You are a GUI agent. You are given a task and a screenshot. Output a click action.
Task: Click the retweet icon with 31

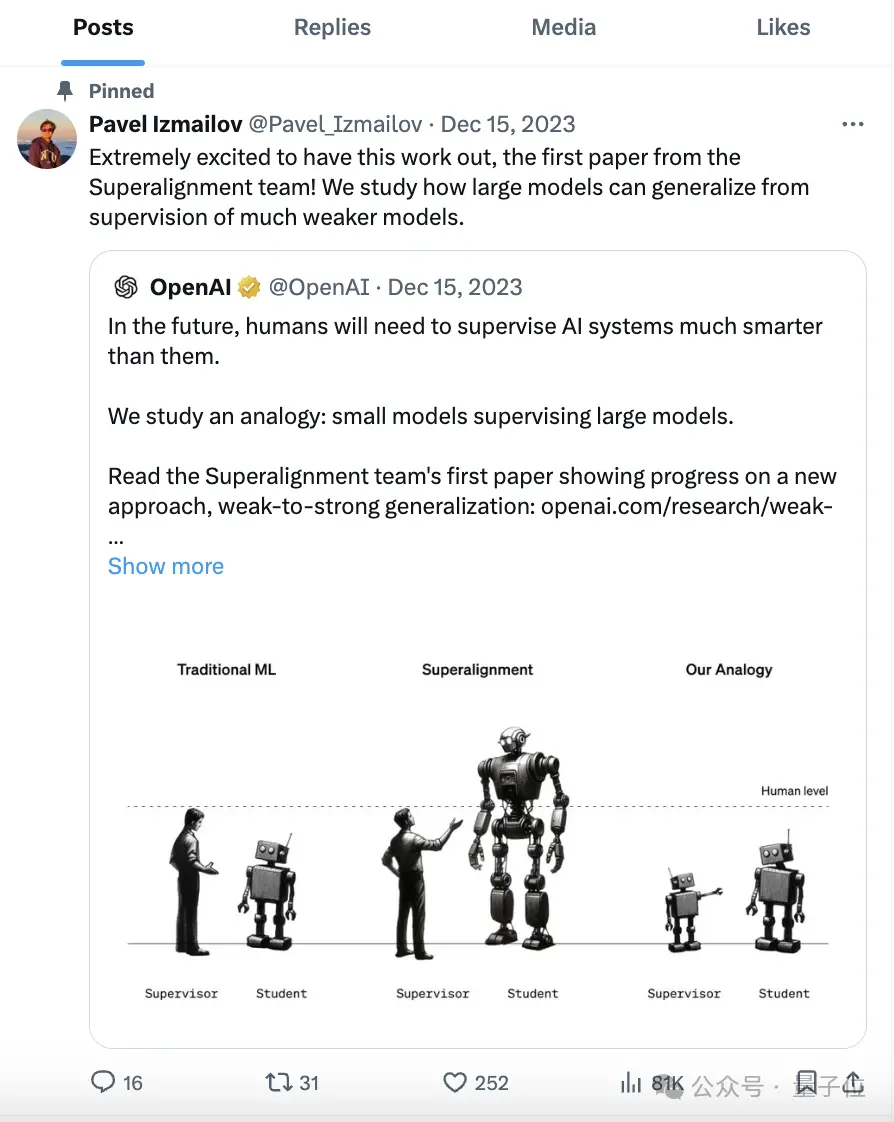pyautogui.click(x=278, y=1082)
